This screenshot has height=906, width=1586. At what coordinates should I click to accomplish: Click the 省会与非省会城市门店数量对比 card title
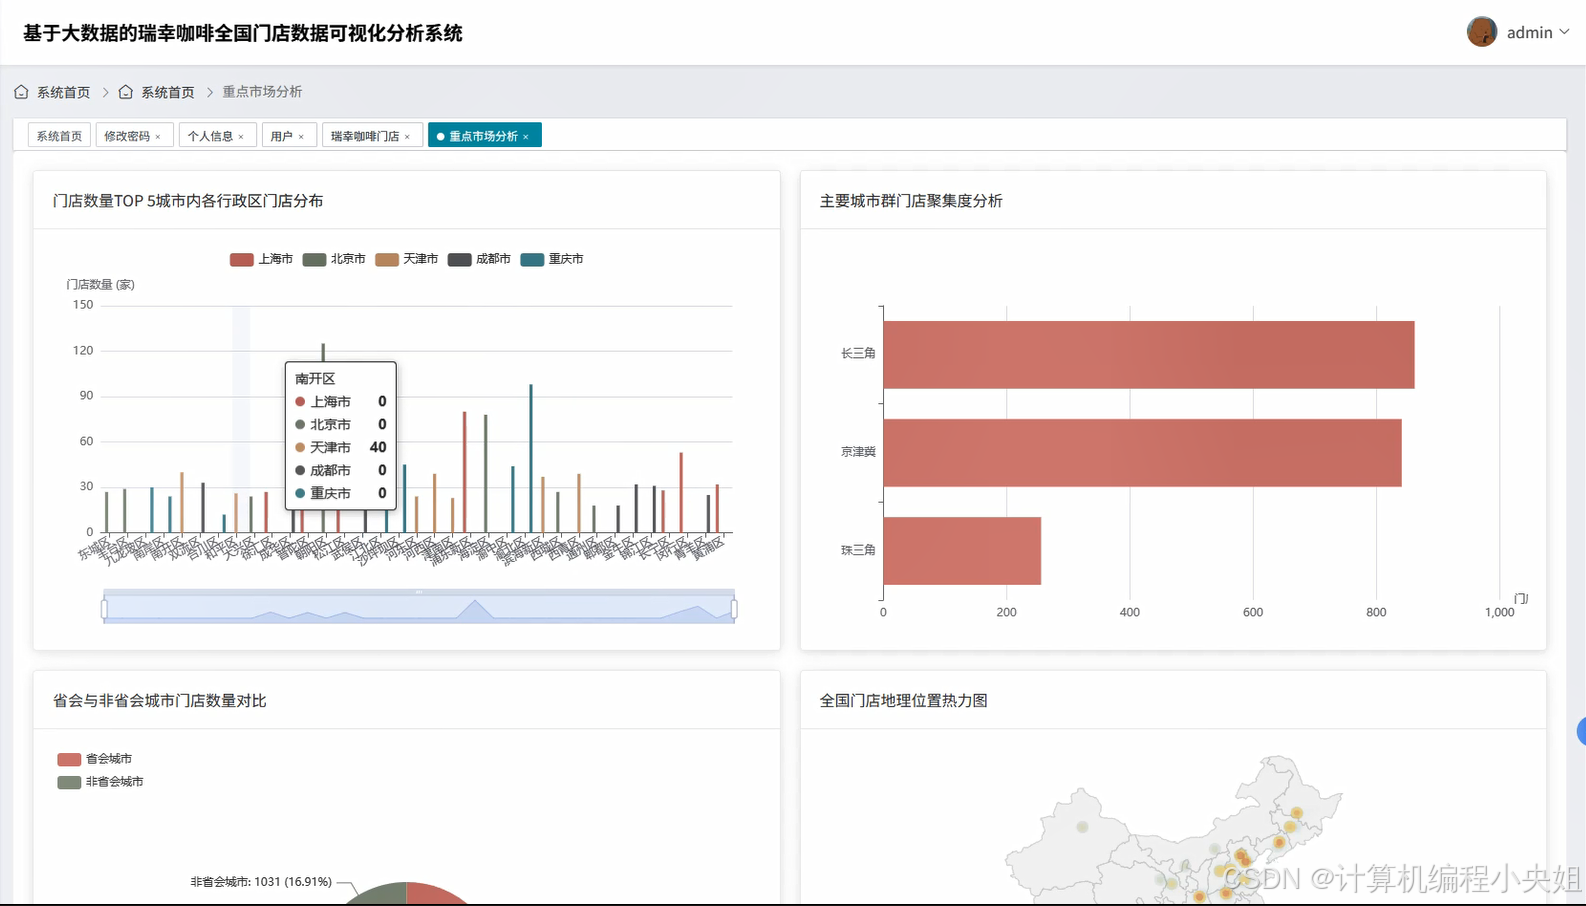160,701
